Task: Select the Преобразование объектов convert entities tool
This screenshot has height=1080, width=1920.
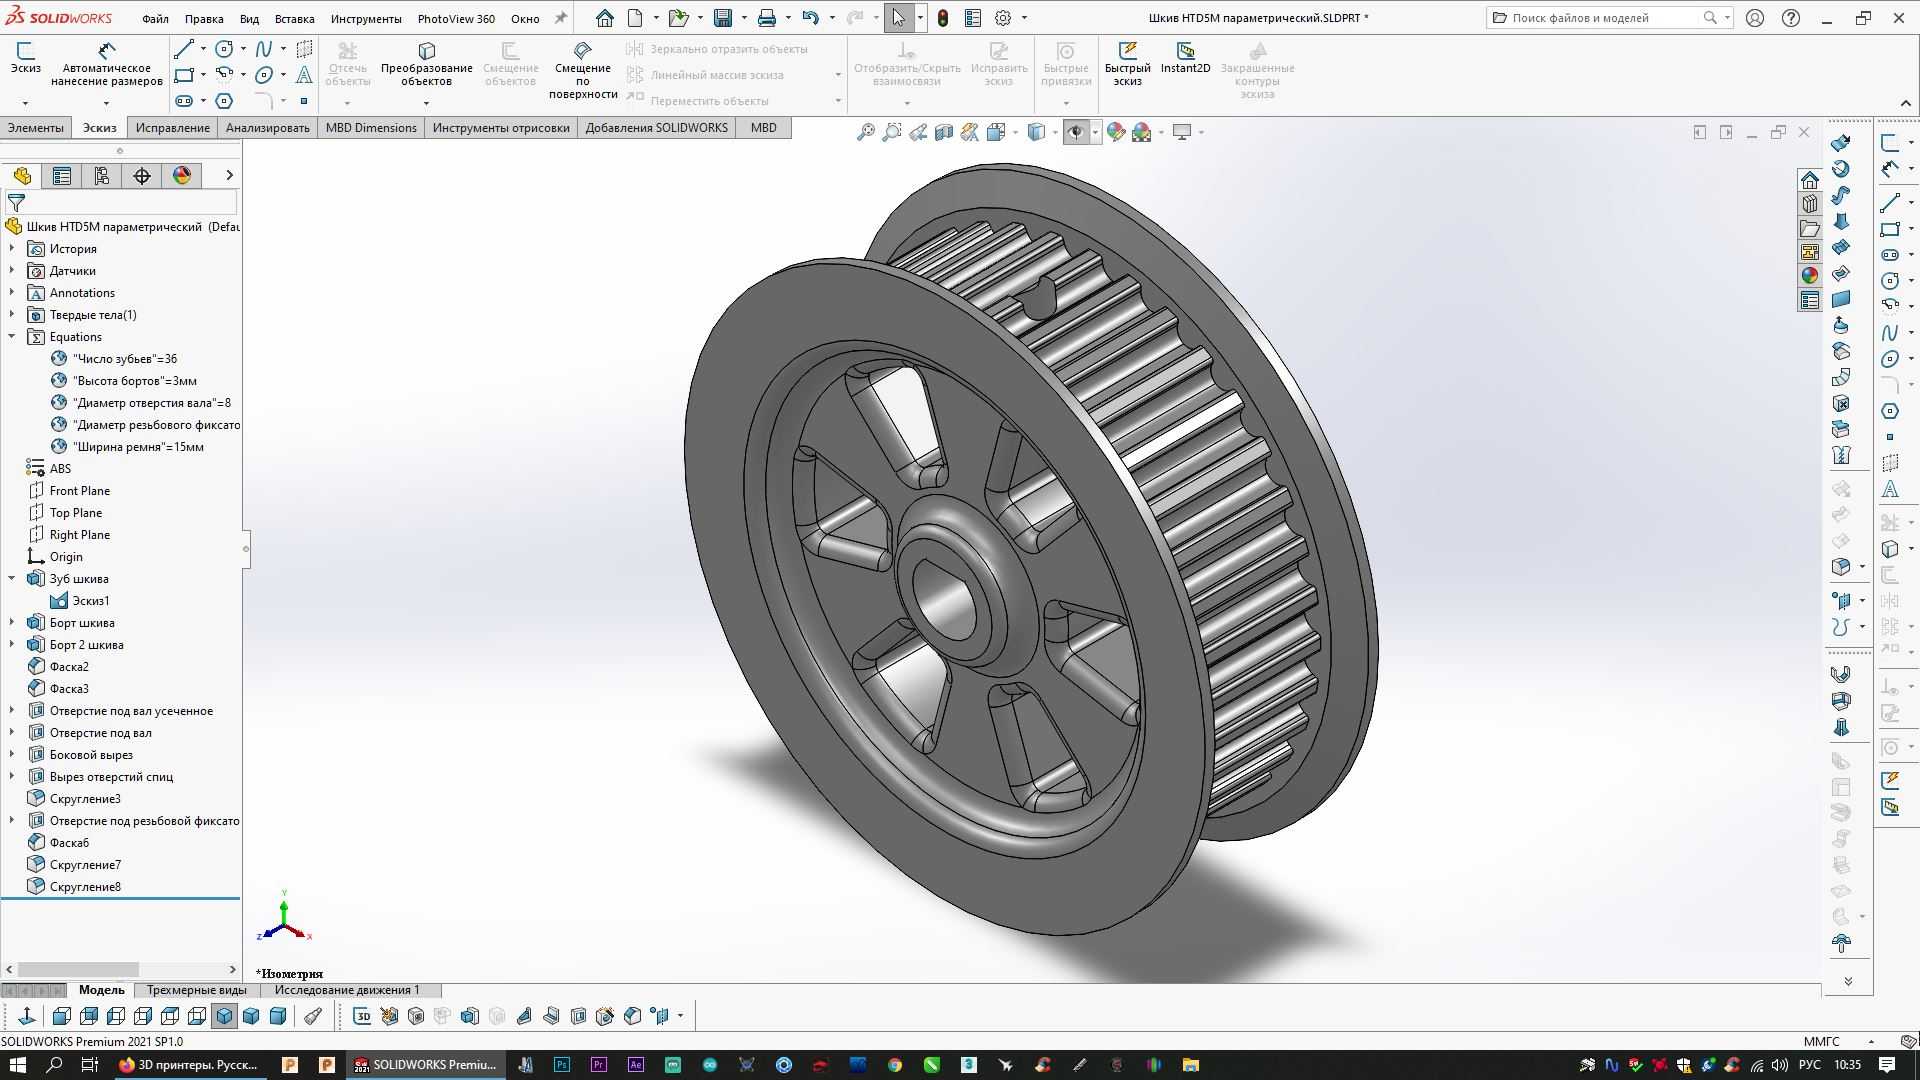Action: [426, 63]
